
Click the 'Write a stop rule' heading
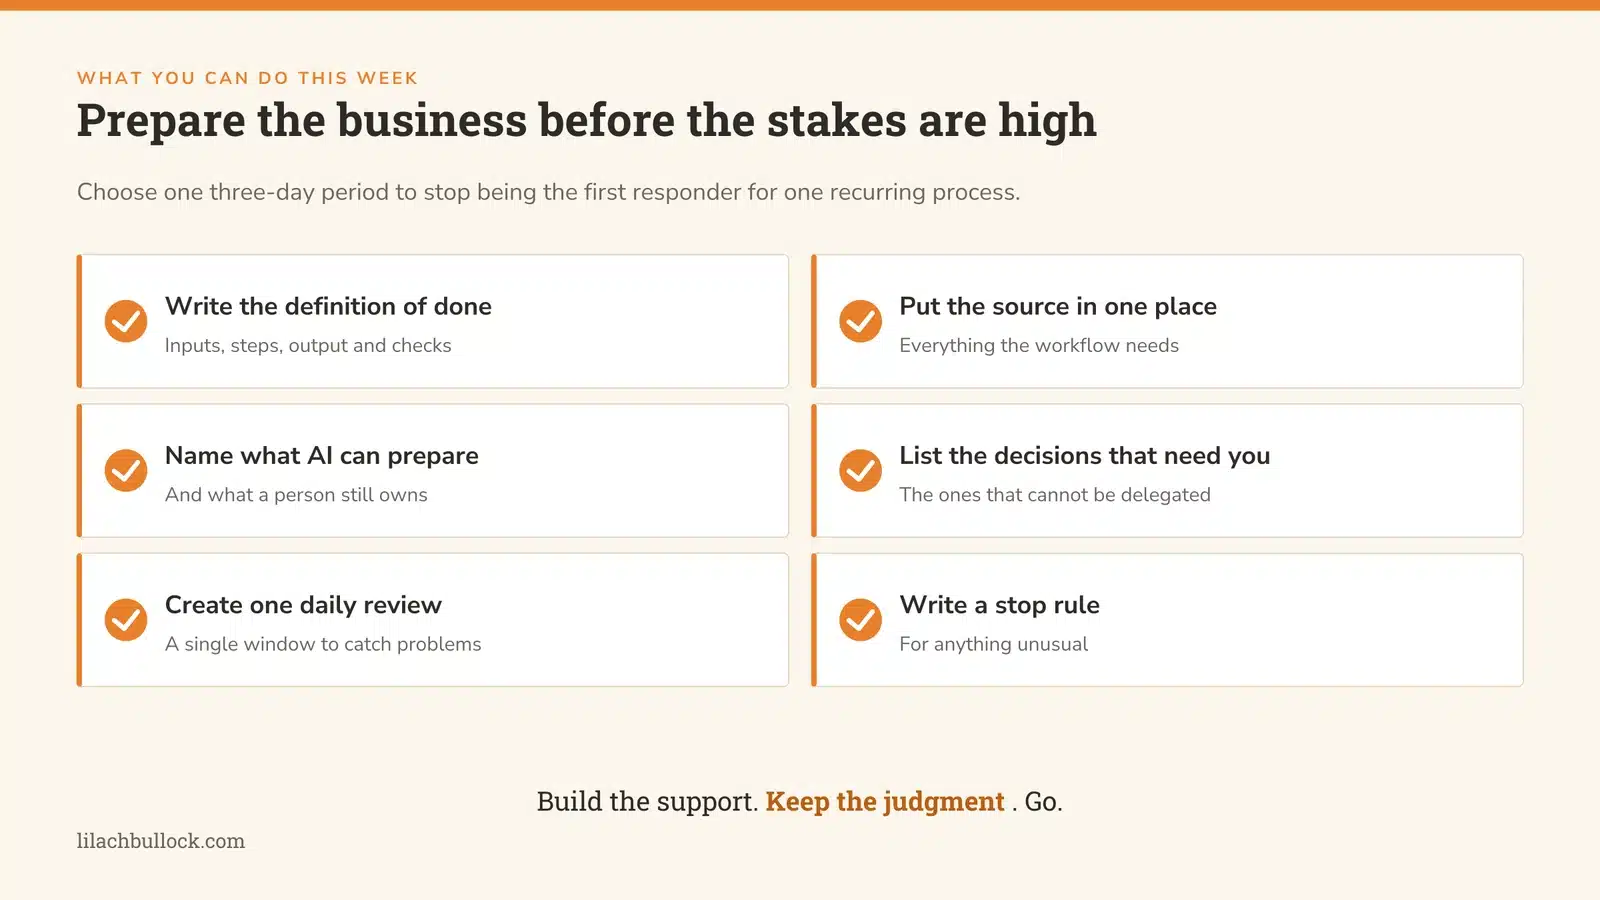pyautogui.click(x=999, y=605)
